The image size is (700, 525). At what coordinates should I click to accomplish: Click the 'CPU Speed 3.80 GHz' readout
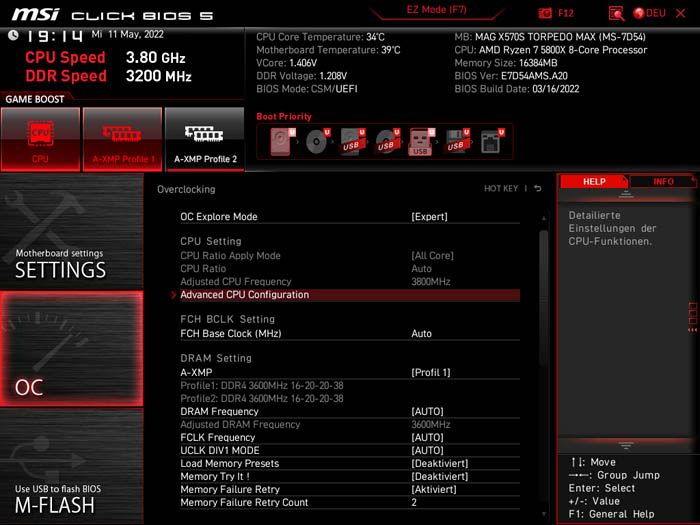[105, 58]
